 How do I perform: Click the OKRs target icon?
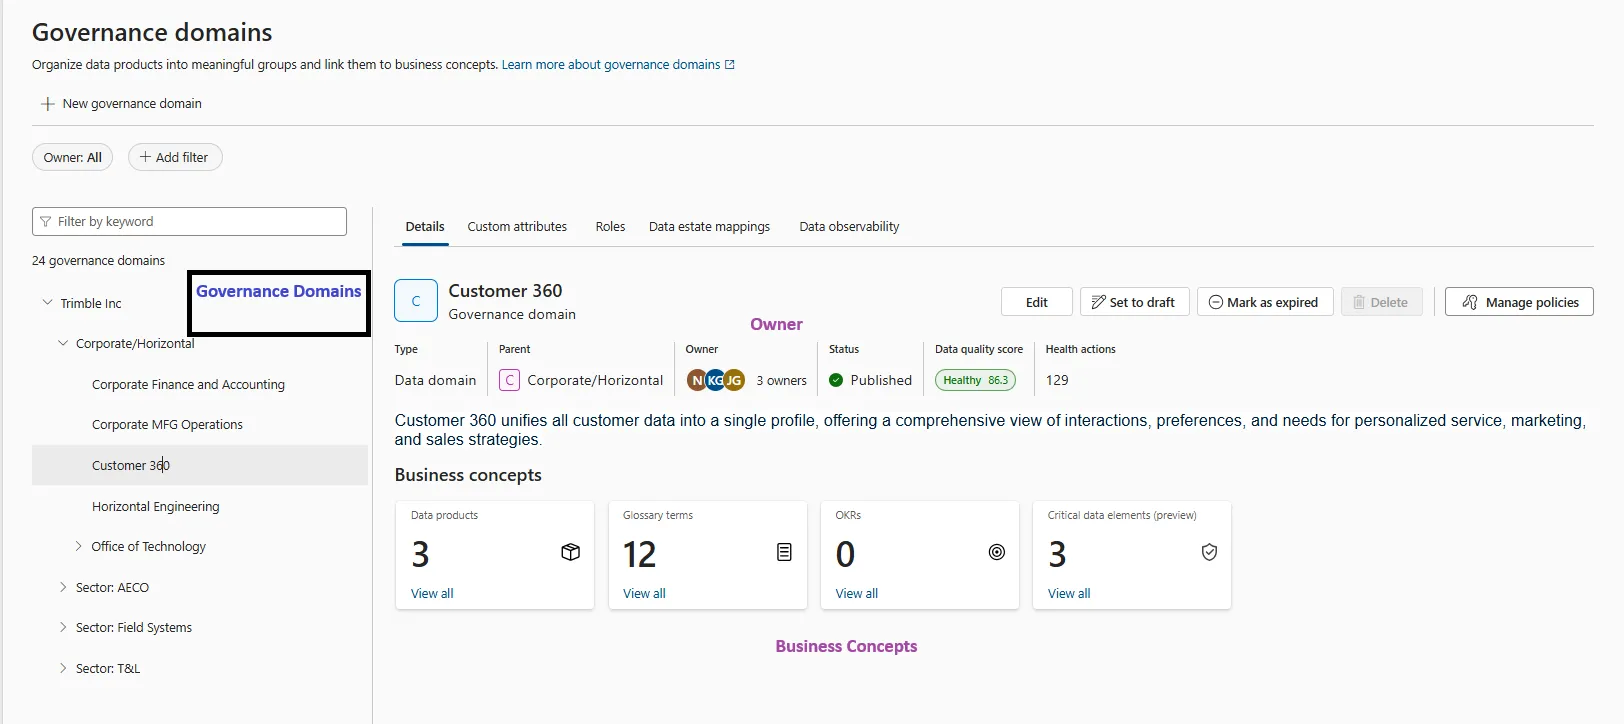(x=997, y=552)
